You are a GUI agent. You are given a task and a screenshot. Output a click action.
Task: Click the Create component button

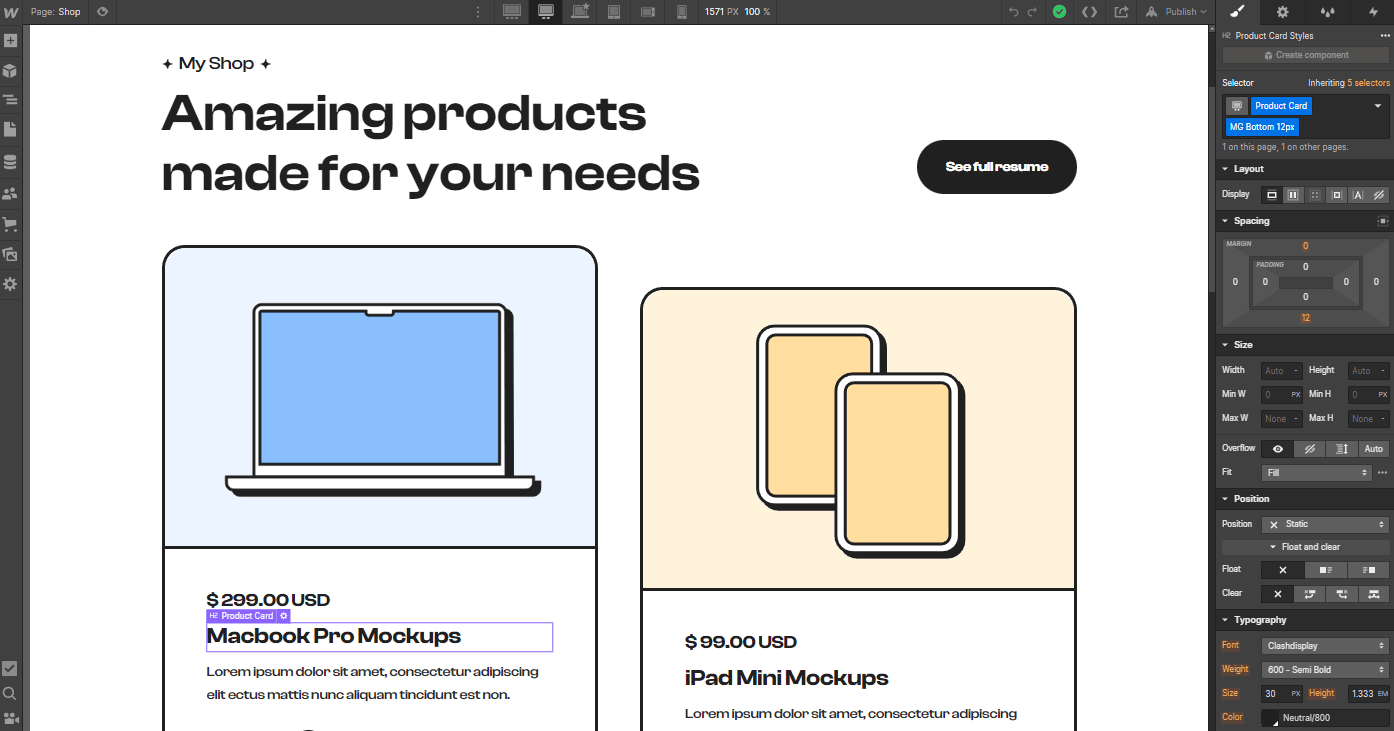pos(1305,55)
